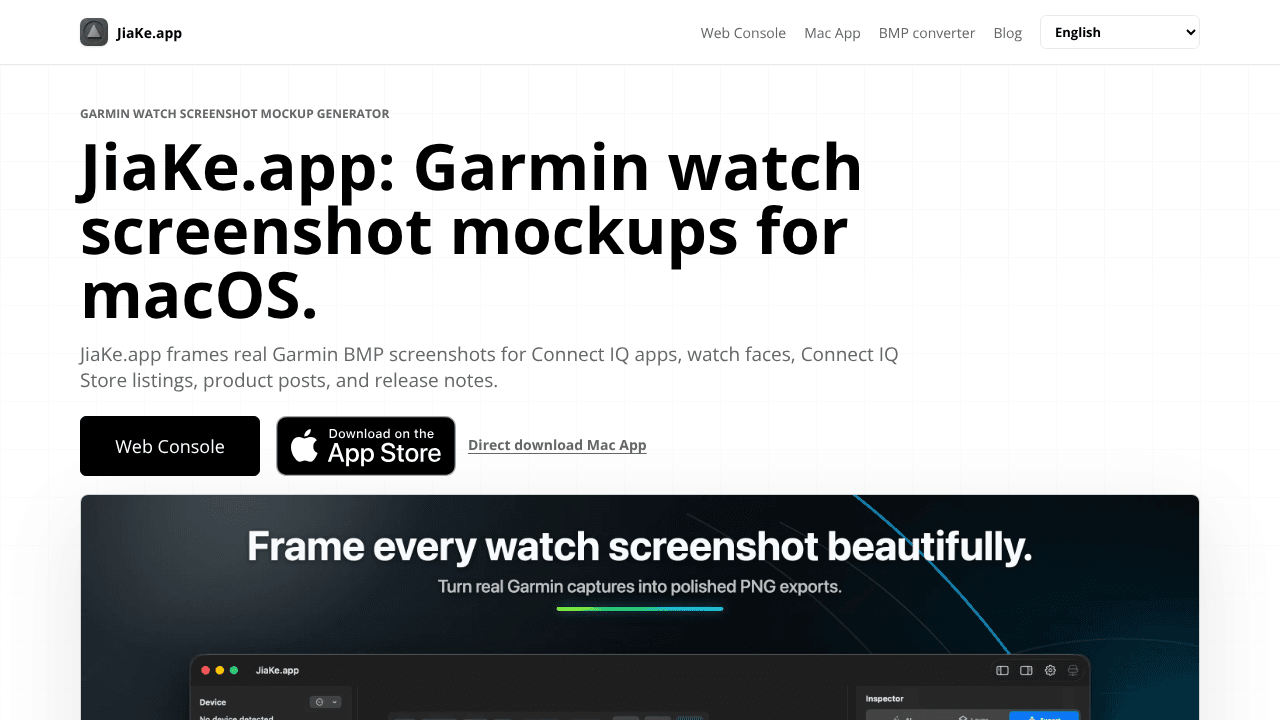1280x720 pixels.
Task: Open the Web Console nav item
Action: tap(743, 33)
